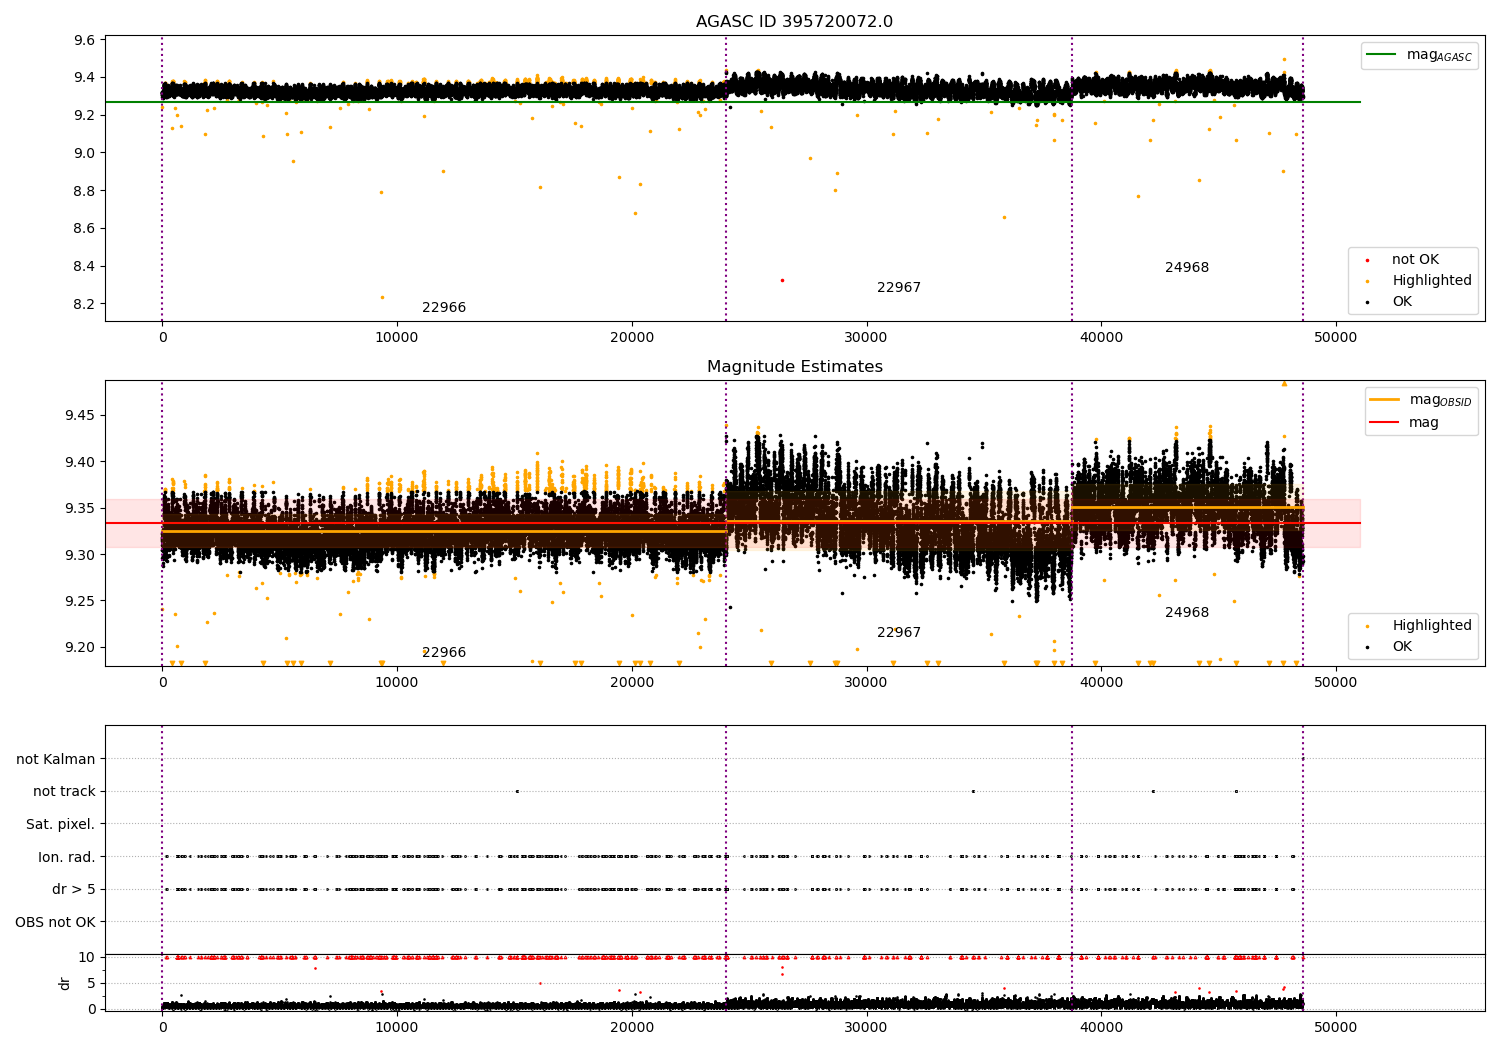The image size is (1500, 1050).
Task: Click the 22967 label in Magnitude Estimates plot
Action: [899, 633]
